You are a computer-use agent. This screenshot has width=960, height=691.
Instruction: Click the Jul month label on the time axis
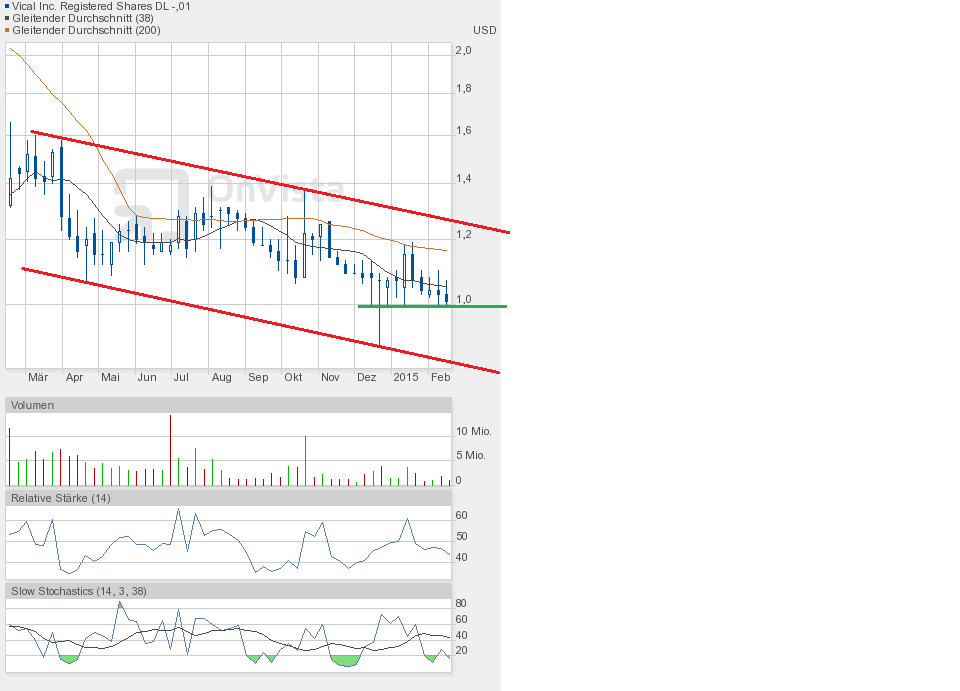(181, 377)
